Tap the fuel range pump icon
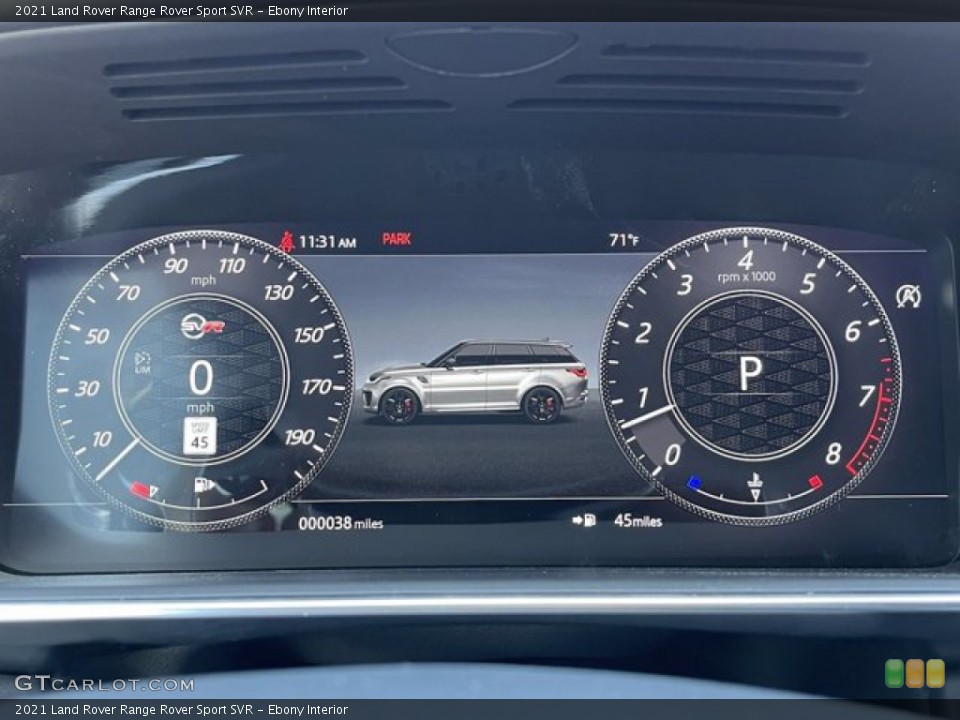Image resolution: width=960 pixels, height=720 pixels. coord(584,520)
